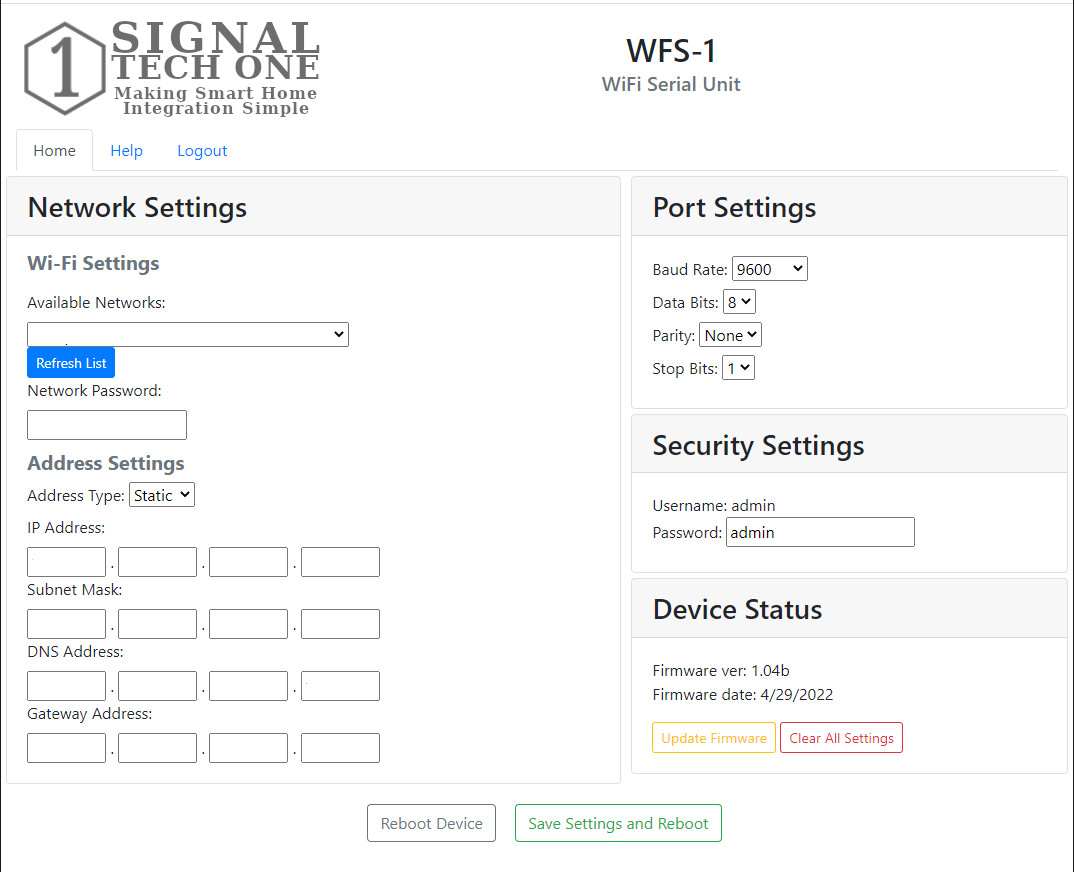Switch to the Help tab
1074x872 pixels.
tap(126, 150)
